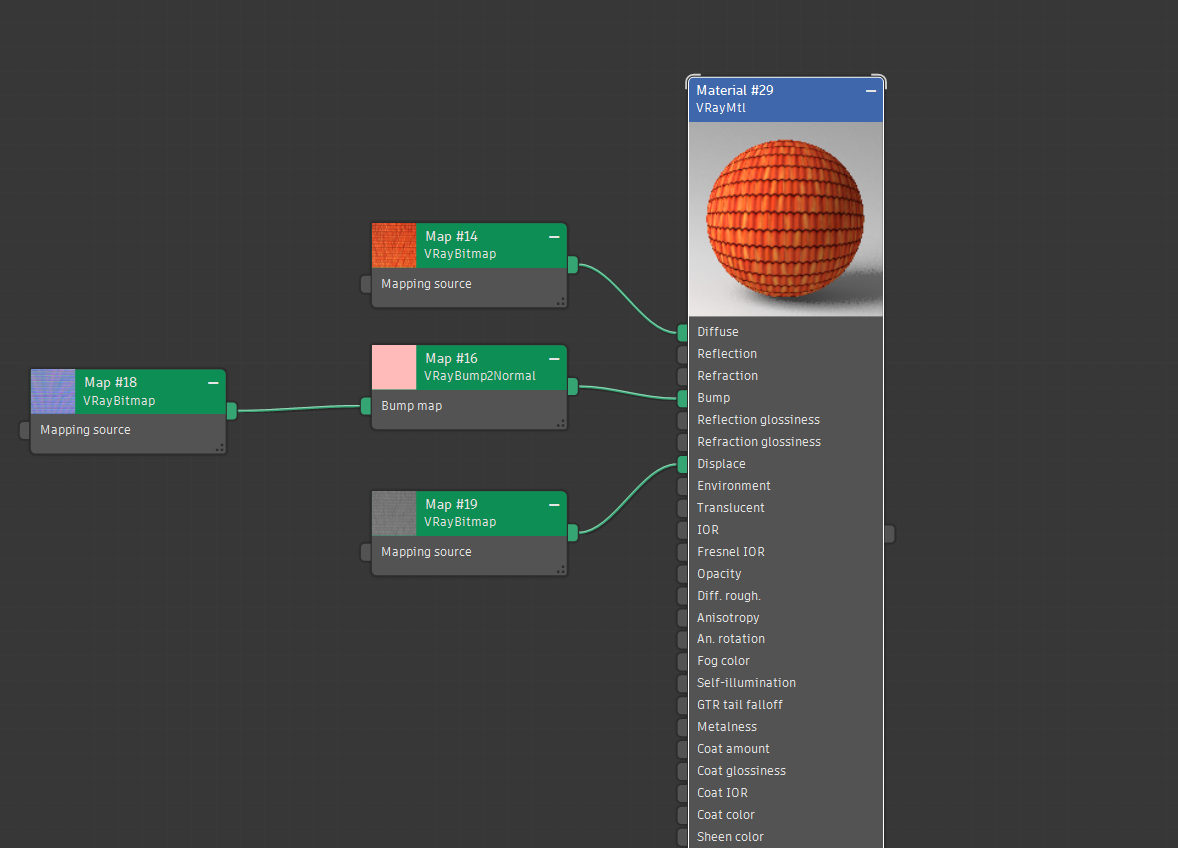Click the Bump slot label

[713, 398]
